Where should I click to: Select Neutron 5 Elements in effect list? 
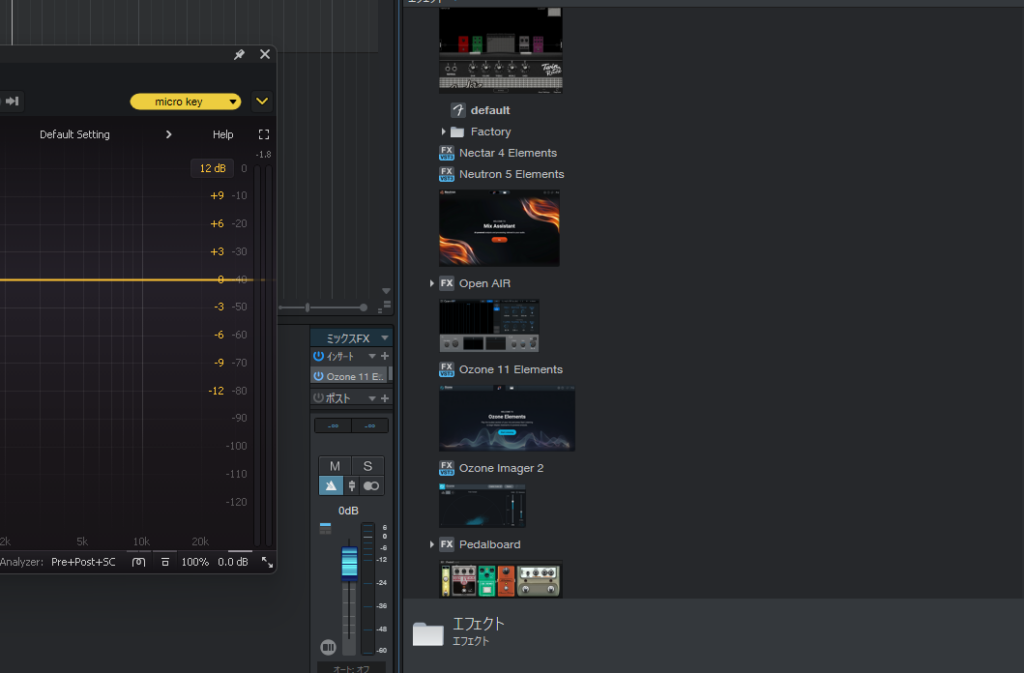pyautogui.click(x=511, y=174)
